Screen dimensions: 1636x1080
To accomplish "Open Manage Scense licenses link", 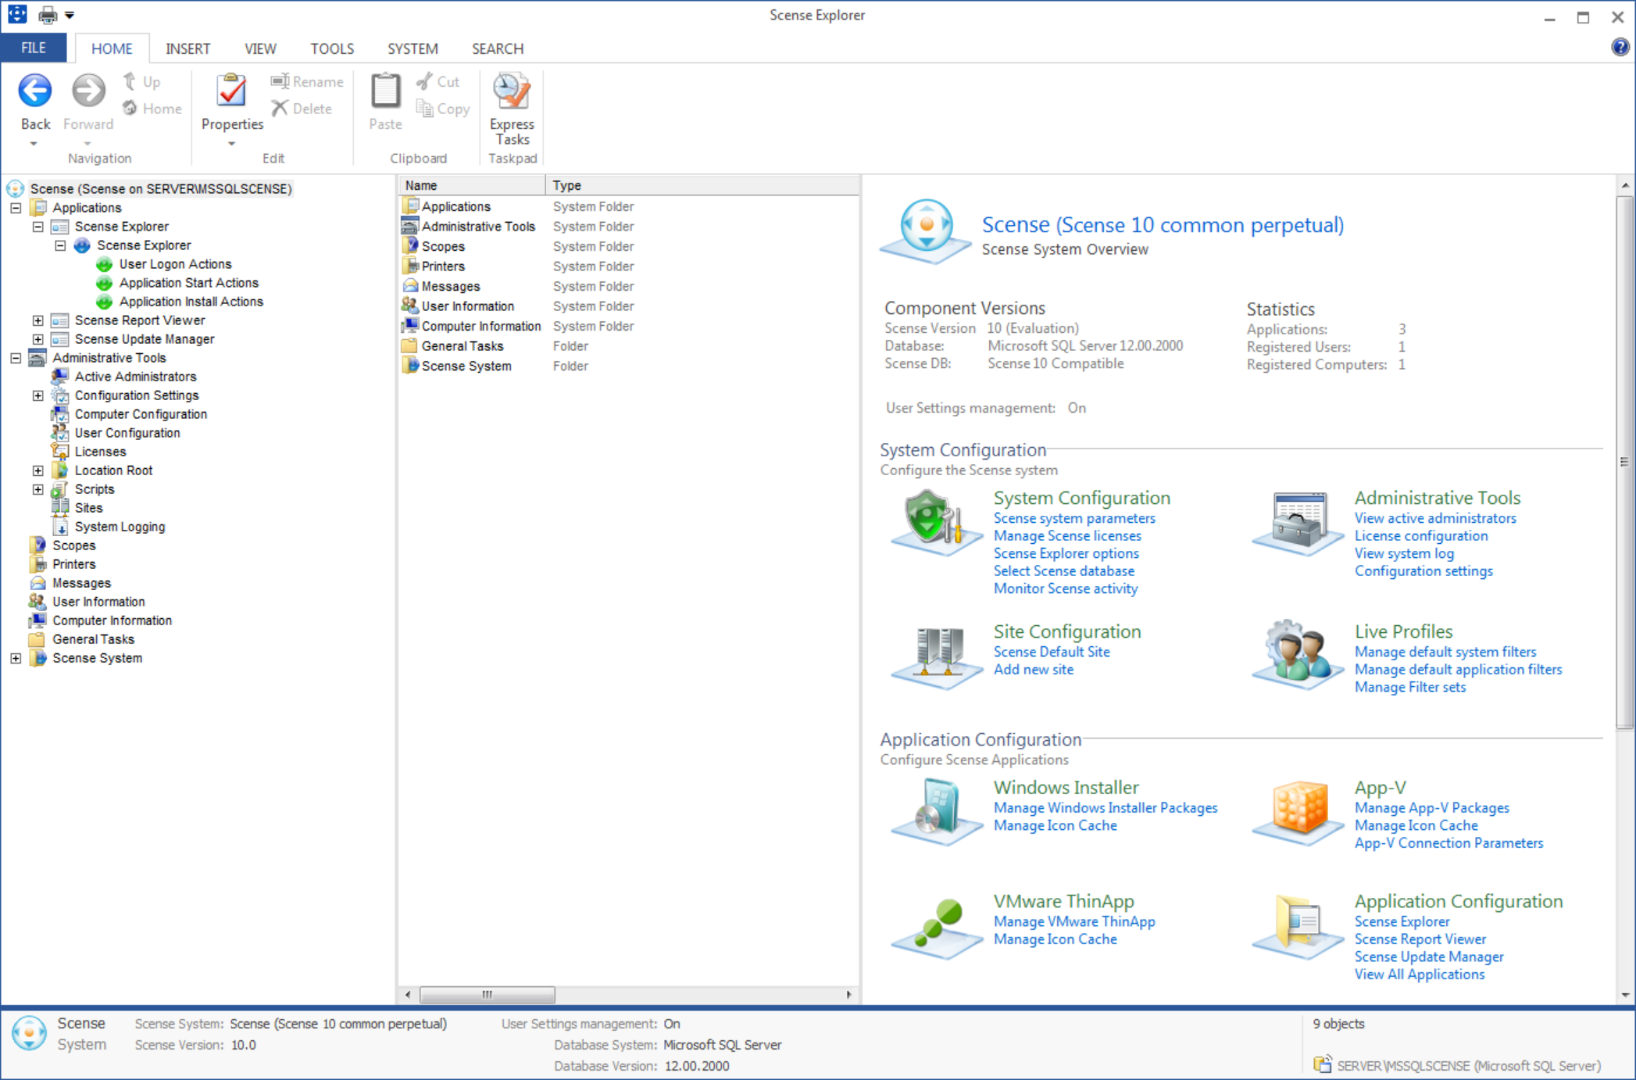I will (x=1067, y=536).
